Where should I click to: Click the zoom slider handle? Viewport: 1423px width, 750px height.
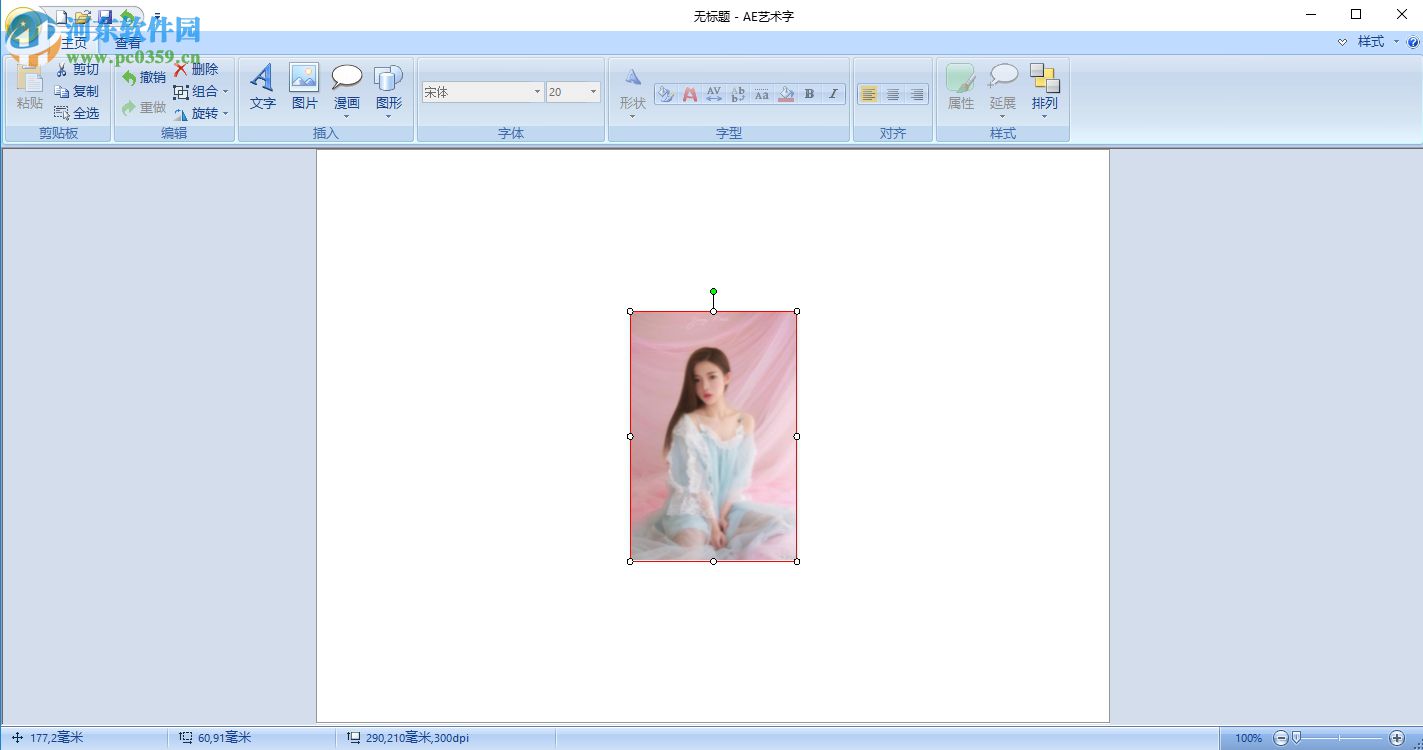pyautogui.click(x=1296, y=738)
